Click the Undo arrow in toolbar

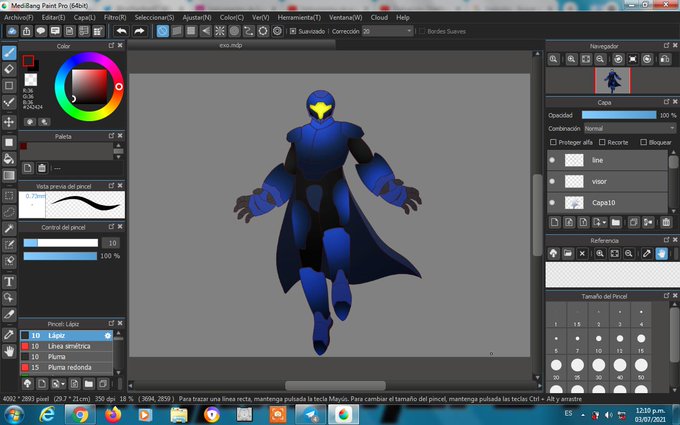(x=121, y=31)
